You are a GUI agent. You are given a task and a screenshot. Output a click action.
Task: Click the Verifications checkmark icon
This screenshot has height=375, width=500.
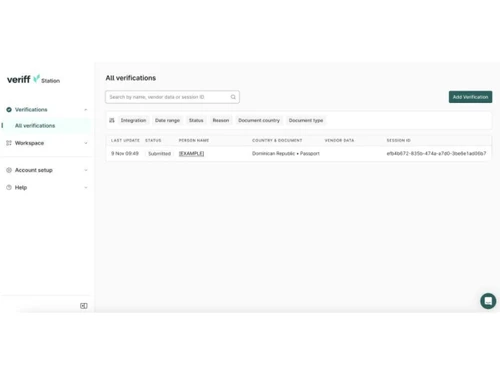coord(9,110)
